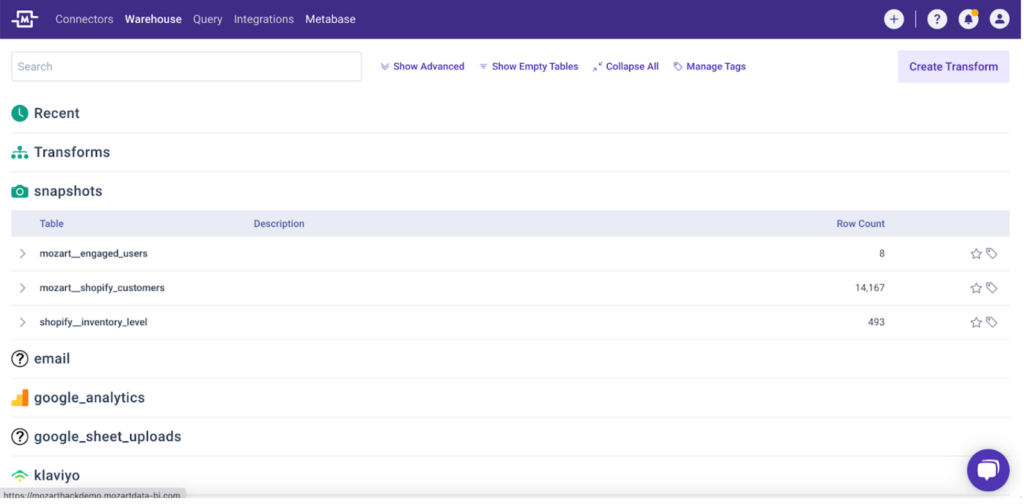Image resolution: width=1024 pixels, height=504 pixels.
Task: Toggle Show Empty Tables
Action: (x=529, y=67)
